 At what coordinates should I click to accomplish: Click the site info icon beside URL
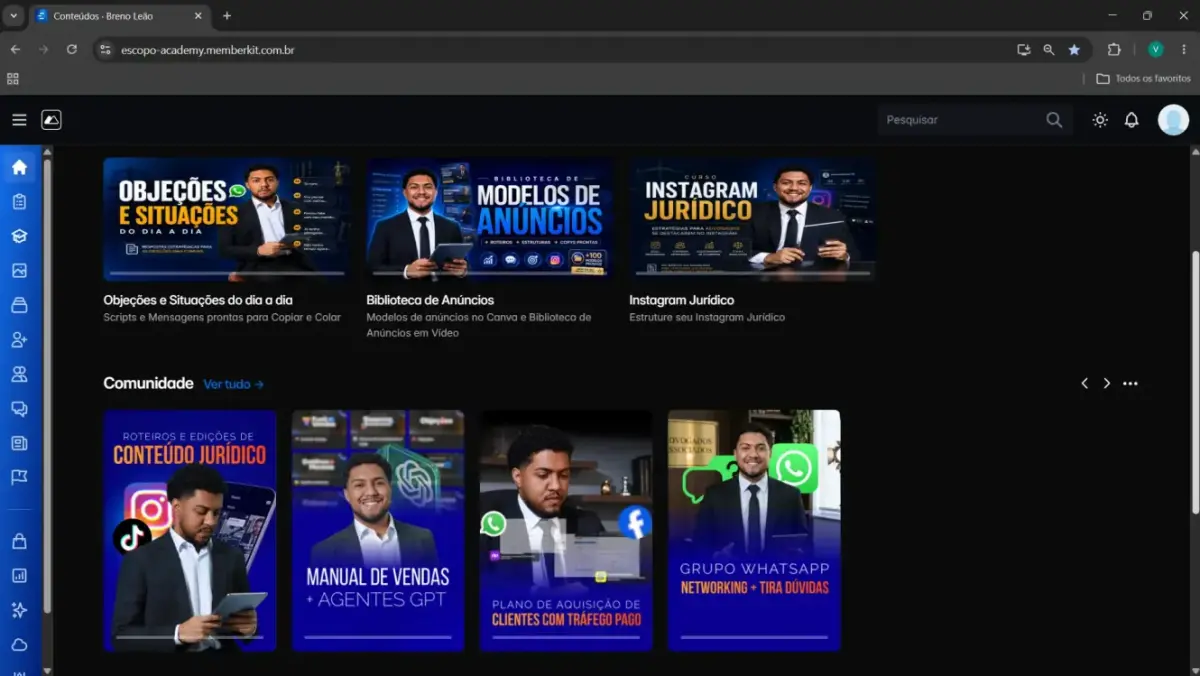point(105,50)
